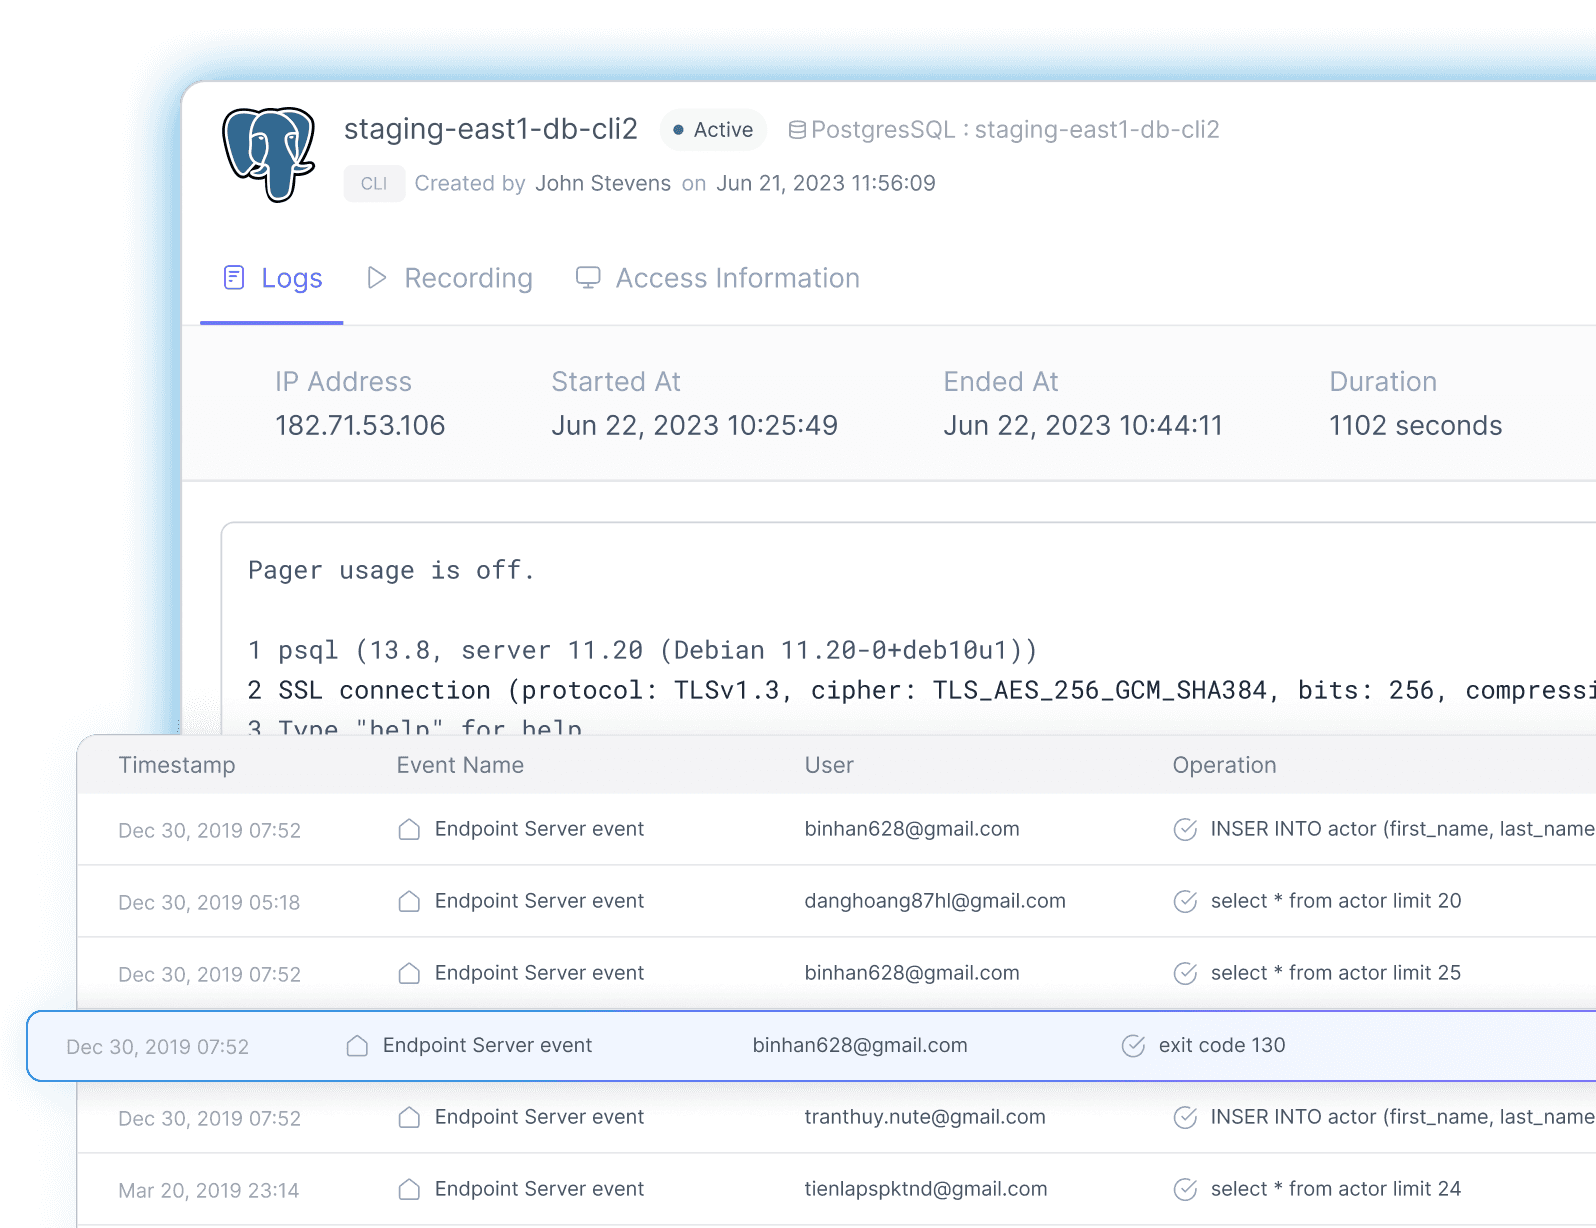Screen dimensions: 1596x1228
Task: Open the Access Information tab
Action: pyautogui.click(x=717, y=278)
